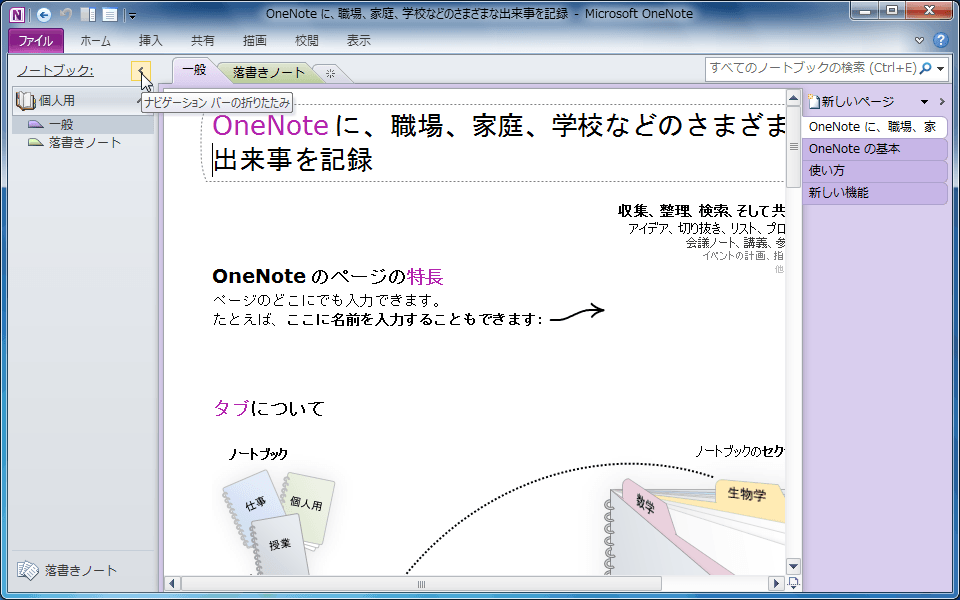This screenshot has height=600, width=960.
Task: Click in the notebook search box
Action: click(x=811, y=68)
